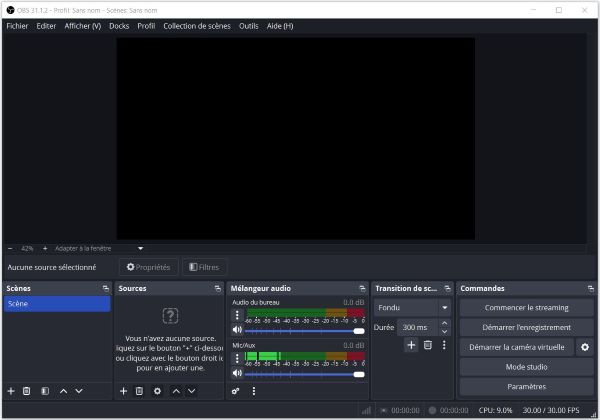Zoom out preview with minus icon
The image size is (600, 420).
[10, 249]
